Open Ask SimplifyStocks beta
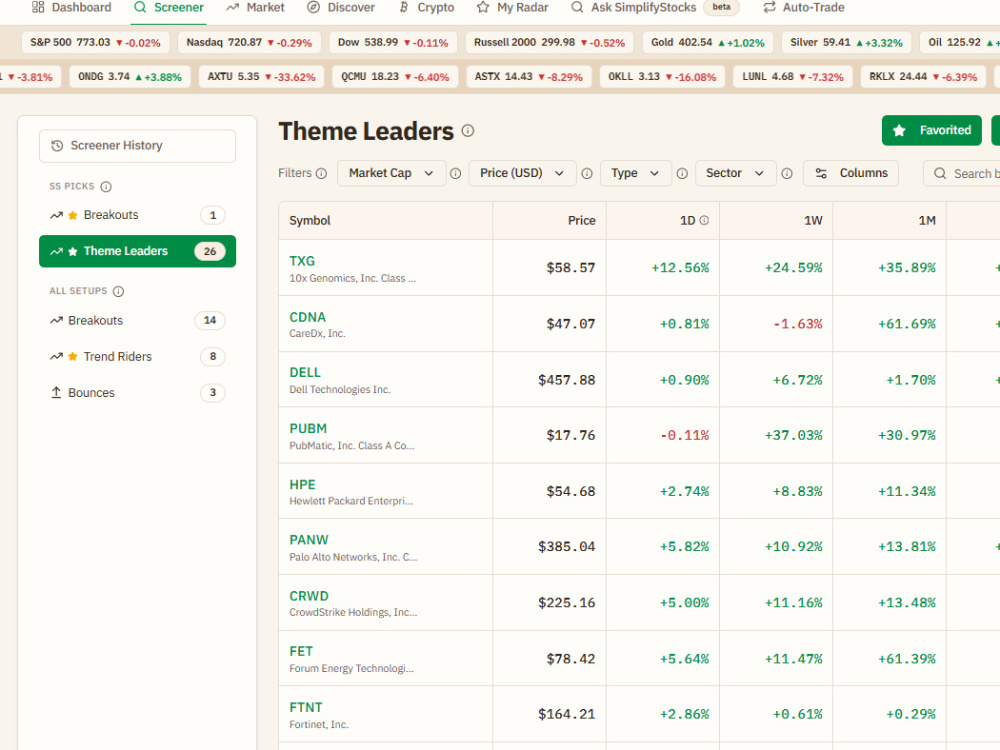 click(x=654, y=8)
